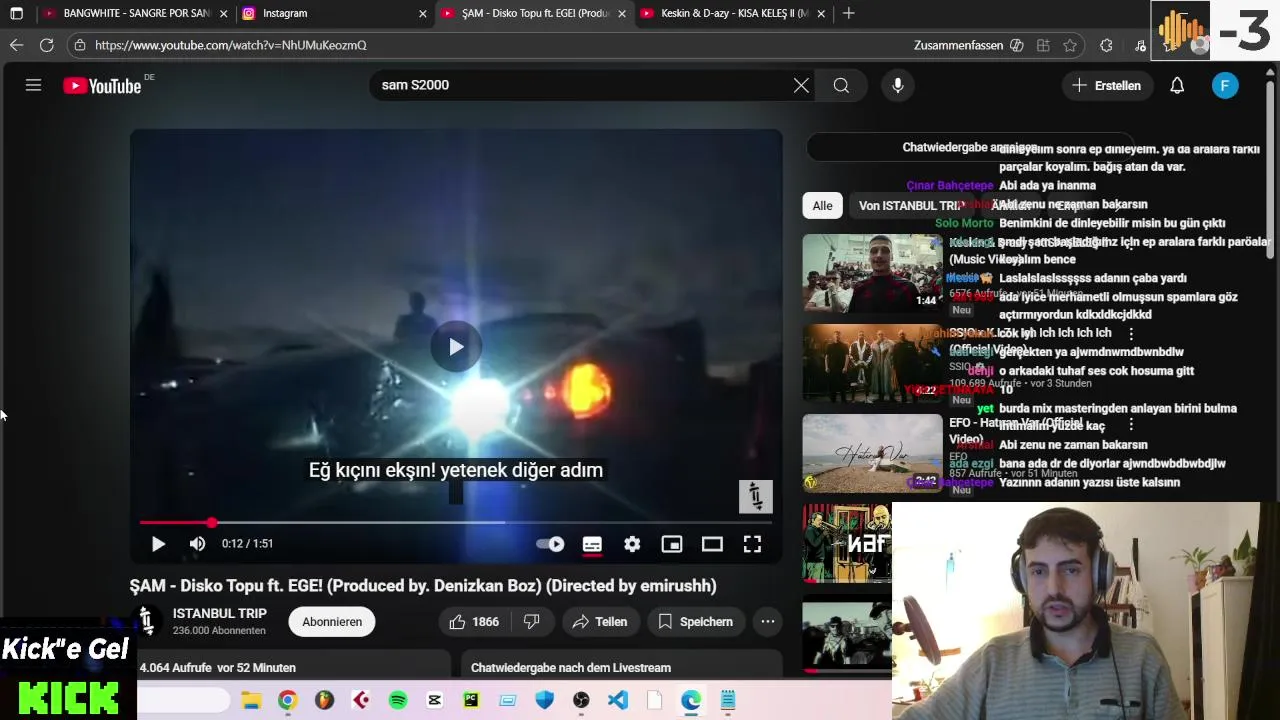The height and width of the screenshot is (720, 1280).
Task: Like the video showing 1866 likes
Action: click(474, 622)
